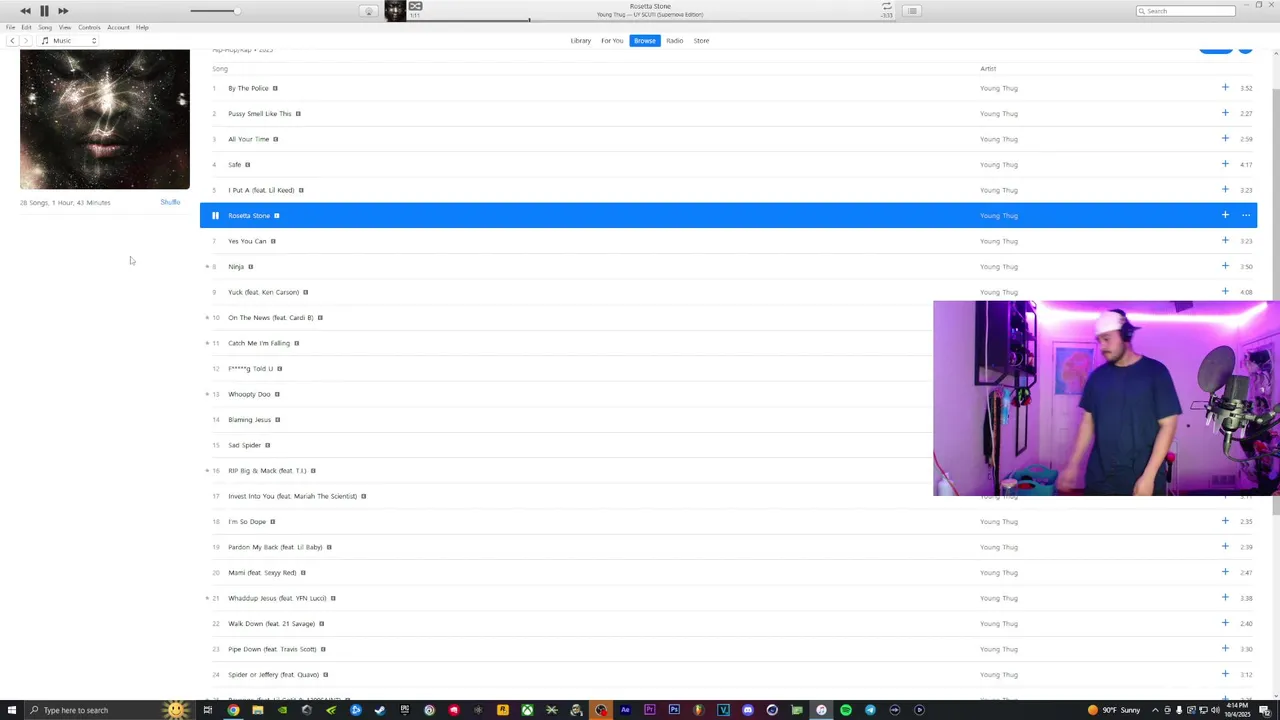The height and width of the screenshot is (720, 1280).
Task: Add Spider or Jeffery with plus icon
Action: click(x=1225, y=674)
